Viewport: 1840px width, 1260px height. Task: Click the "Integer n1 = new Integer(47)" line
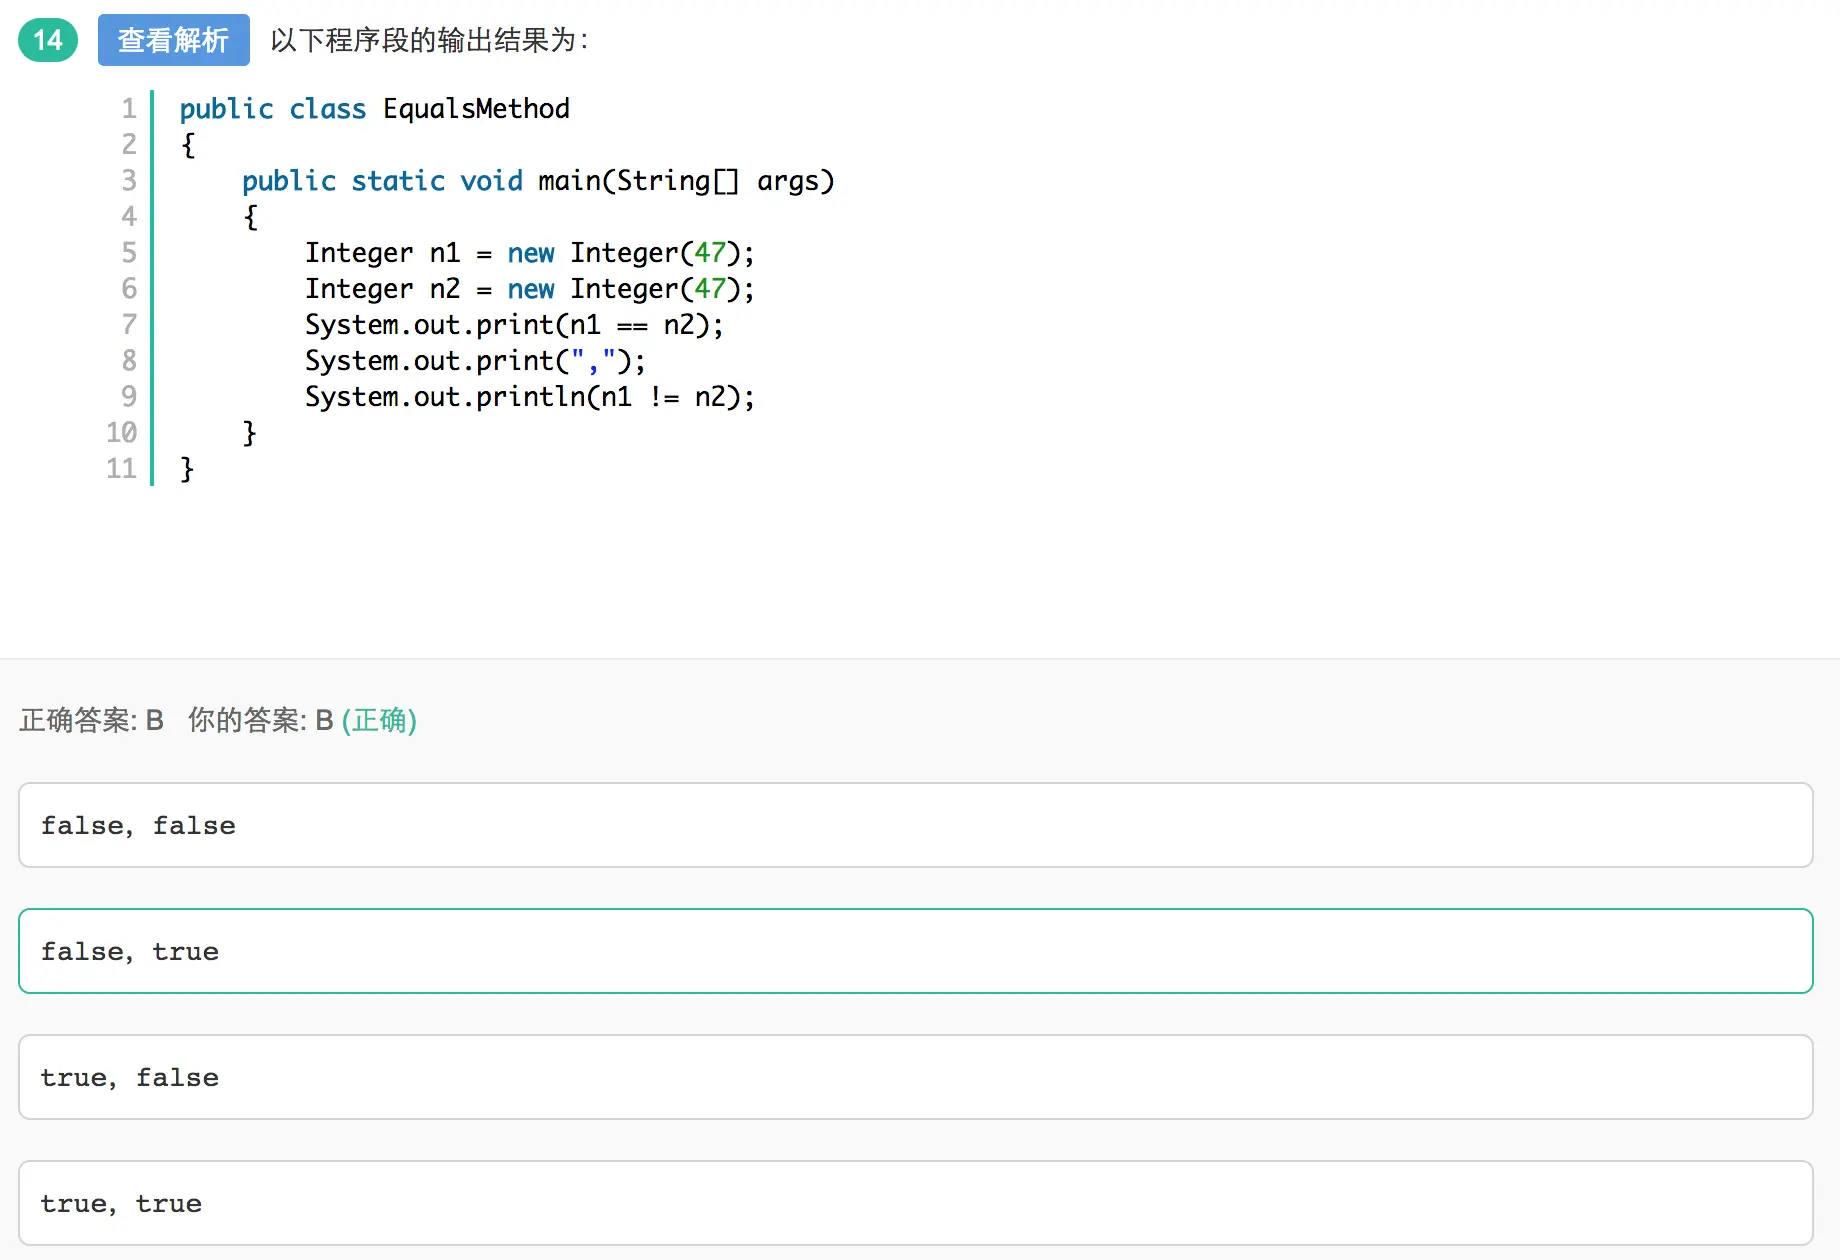point(529,253)
